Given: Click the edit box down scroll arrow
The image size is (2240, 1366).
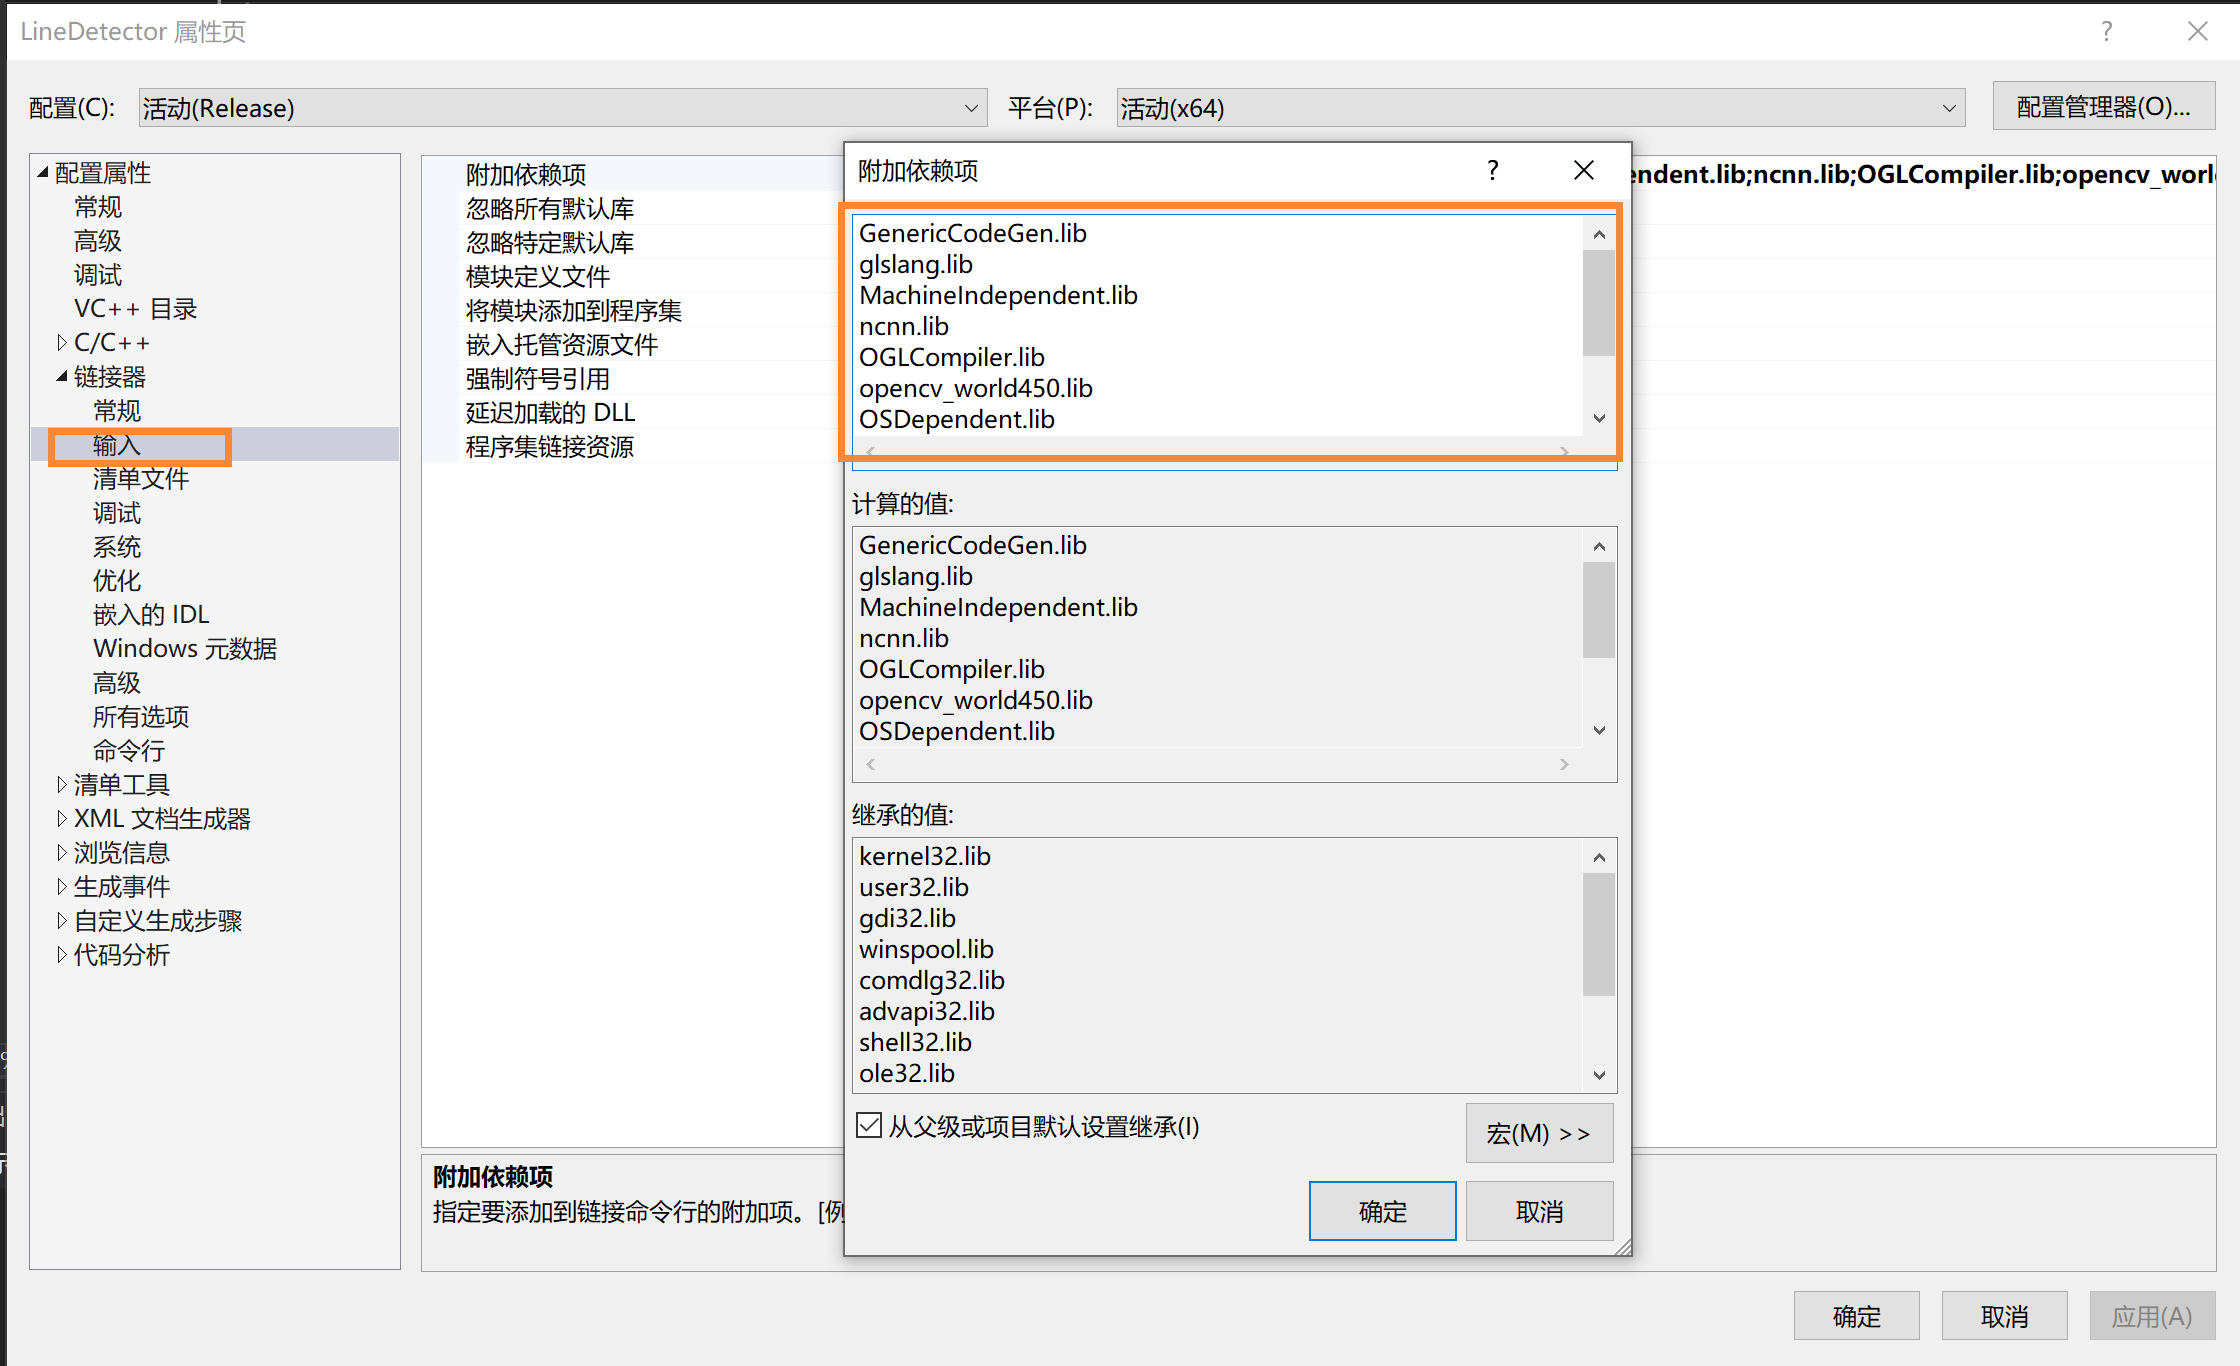Looking at the screenshot, I should pos(1599,418).
